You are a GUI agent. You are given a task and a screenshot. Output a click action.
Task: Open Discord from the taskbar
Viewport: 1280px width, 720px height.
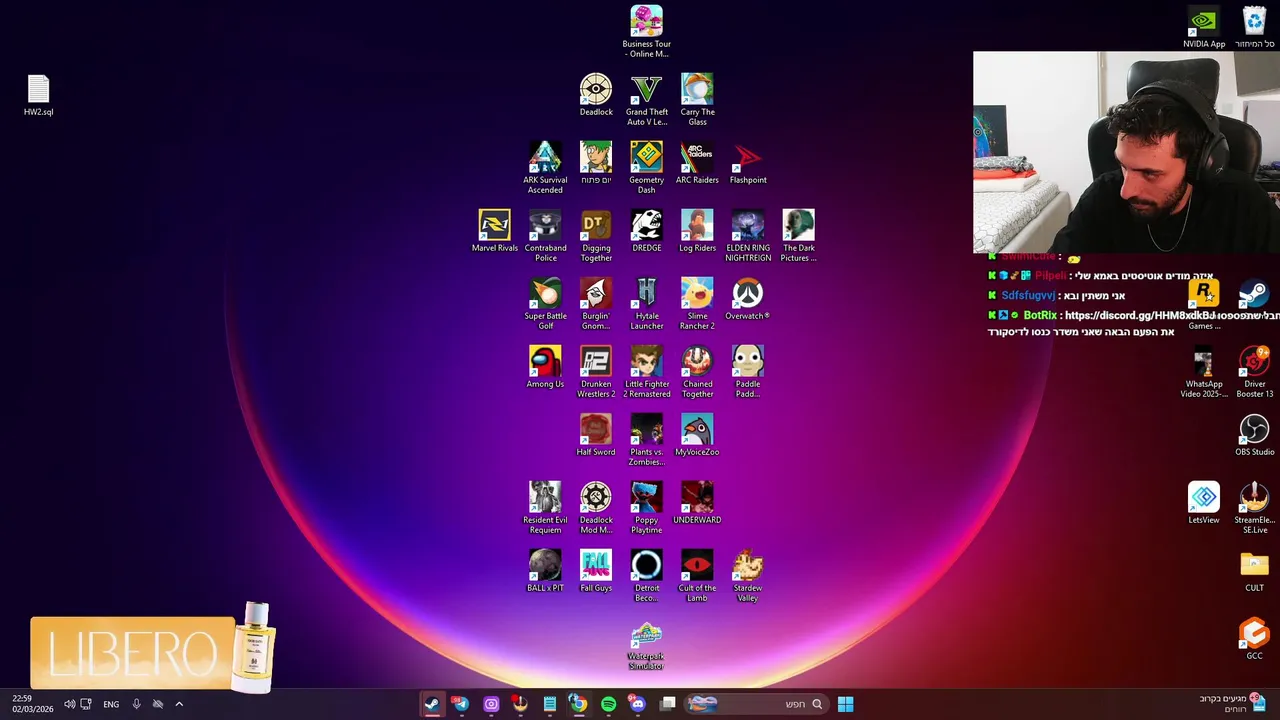click(638, 704)
